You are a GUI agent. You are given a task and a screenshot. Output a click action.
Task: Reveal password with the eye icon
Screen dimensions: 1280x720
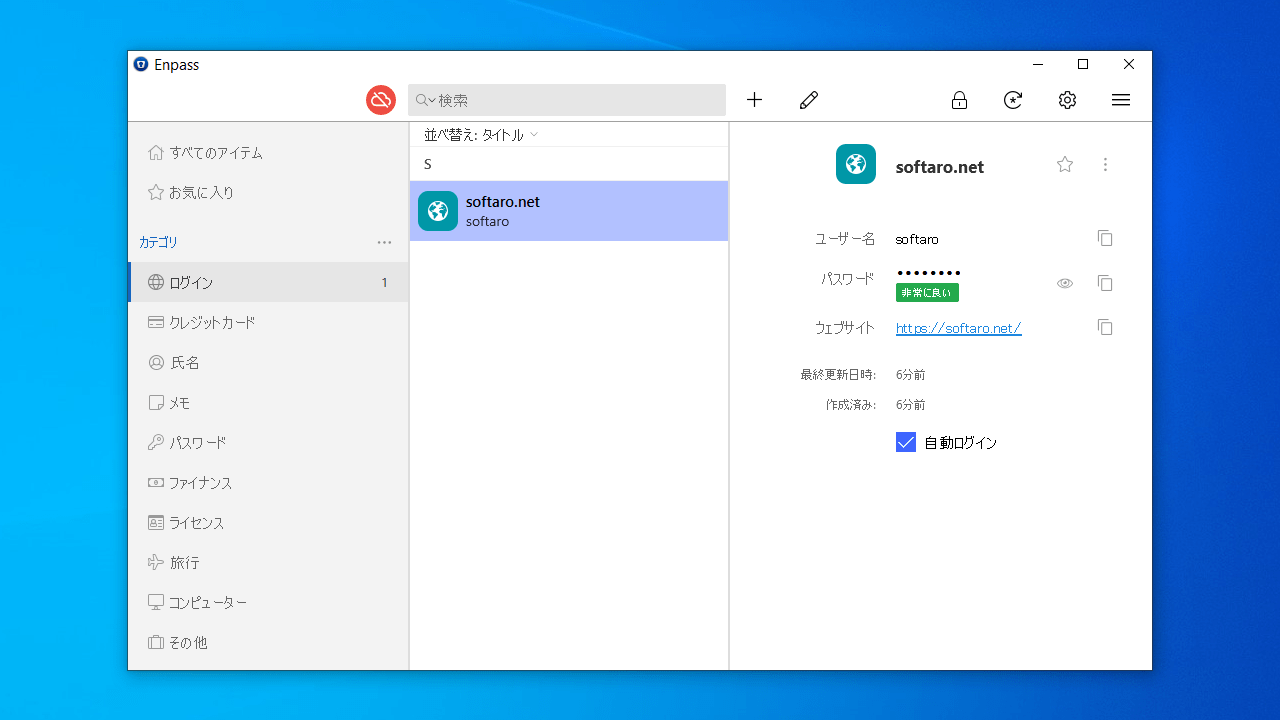[1065, 283]
